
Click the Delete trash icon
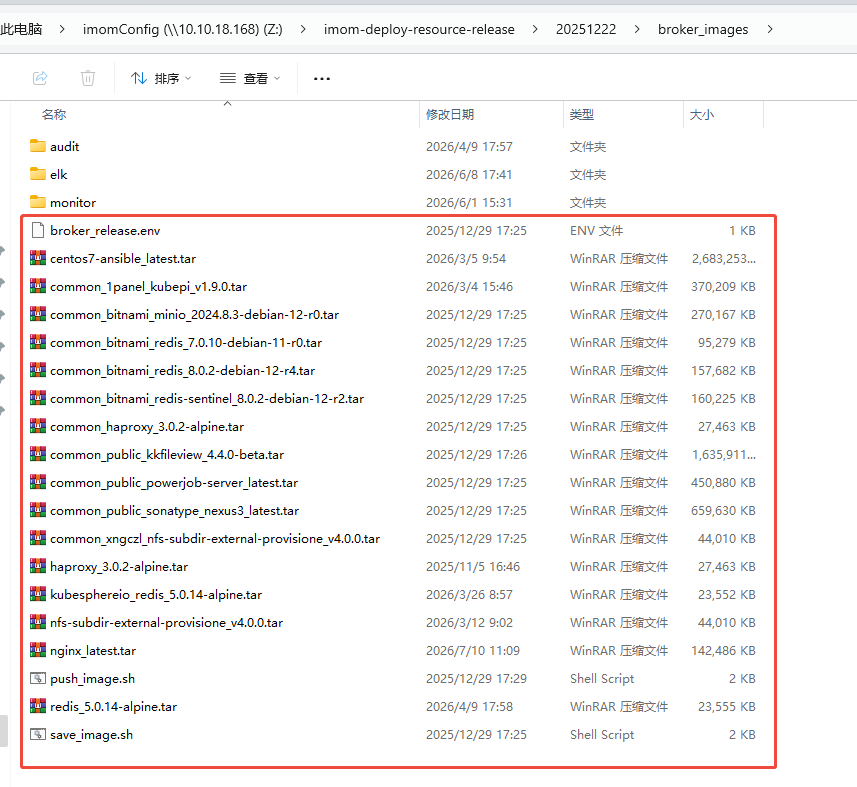pyautogui.click(x=87, y=78)
